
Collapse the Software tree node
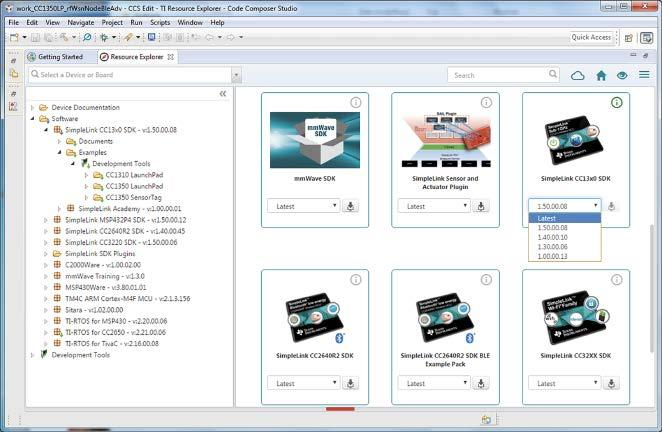pyautogui.click(x=32, y=119)
